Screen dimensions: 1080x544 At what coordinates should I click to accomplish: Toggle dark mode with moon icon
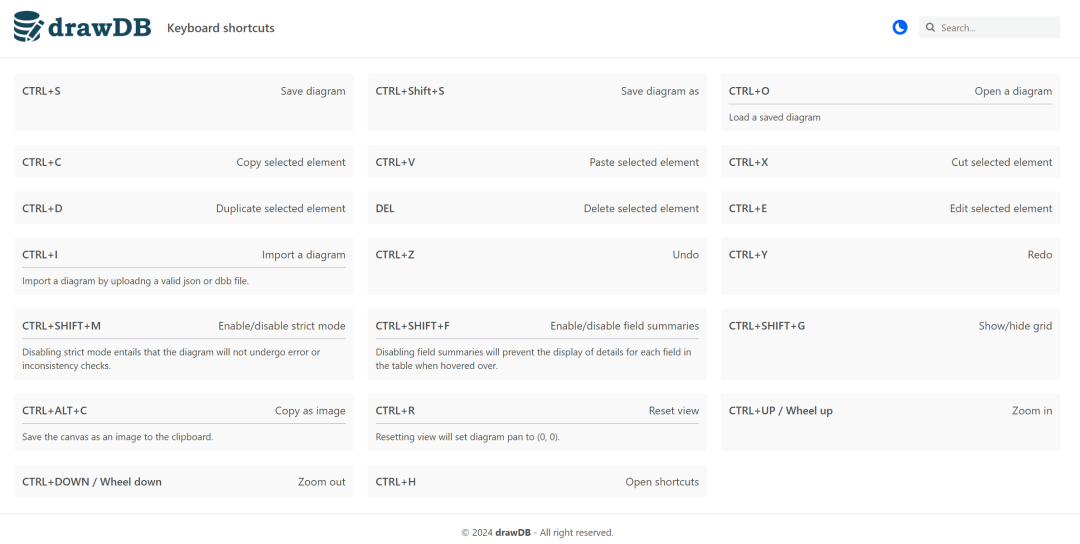(900, 28)
